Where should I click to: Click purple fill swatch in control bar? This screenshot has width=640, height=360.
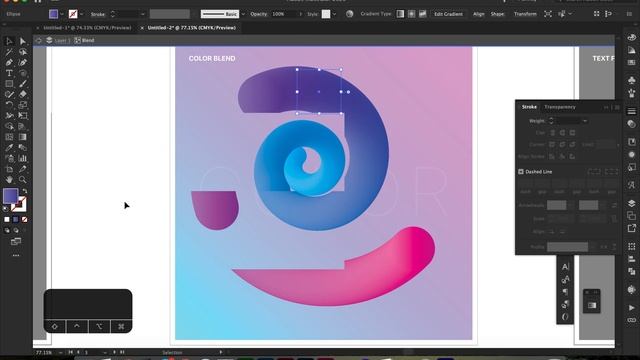click(x=53, y=14)
